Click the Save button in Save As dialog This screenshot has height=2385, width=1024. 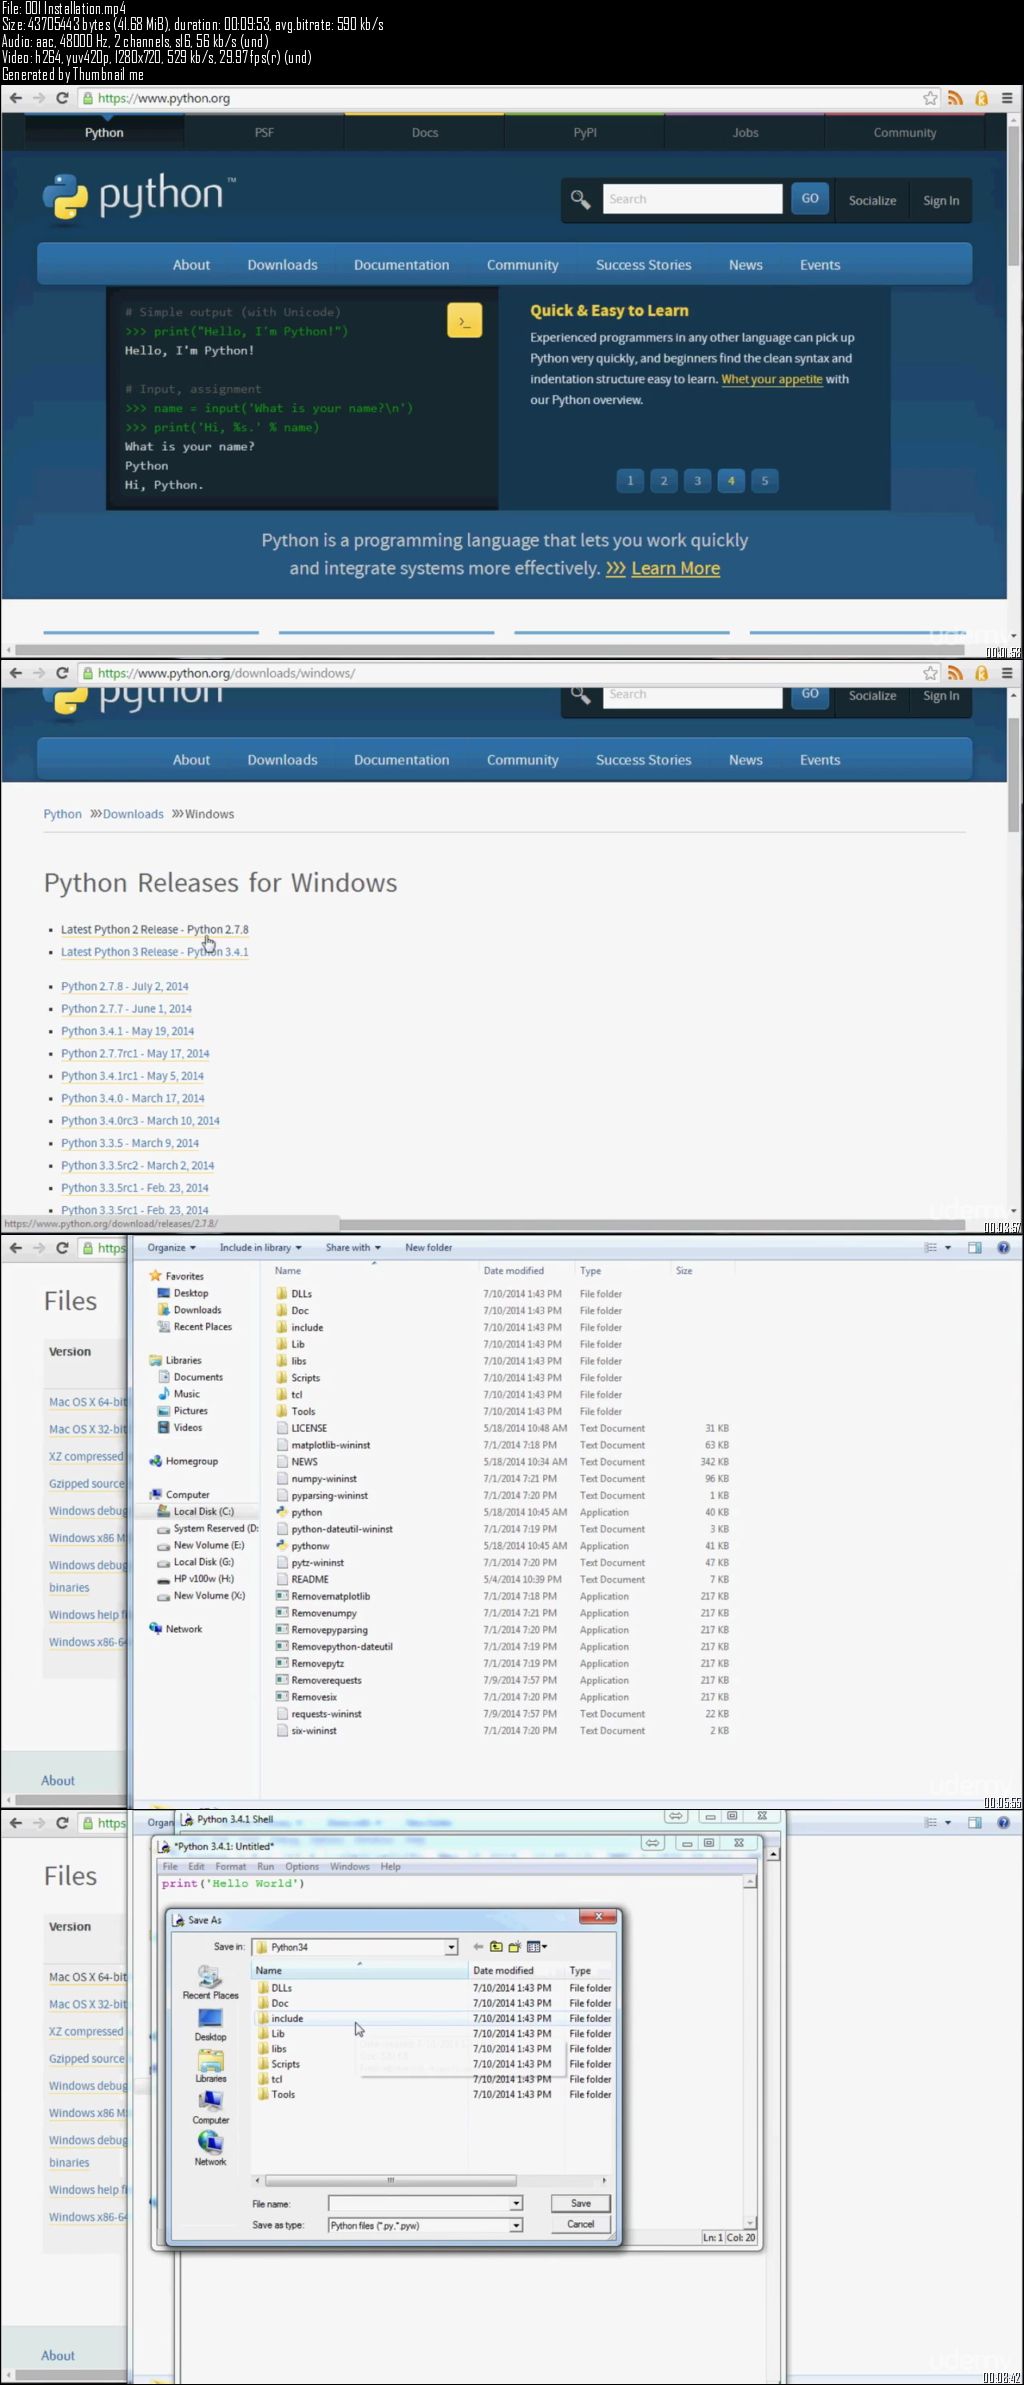pos(581,2203)
